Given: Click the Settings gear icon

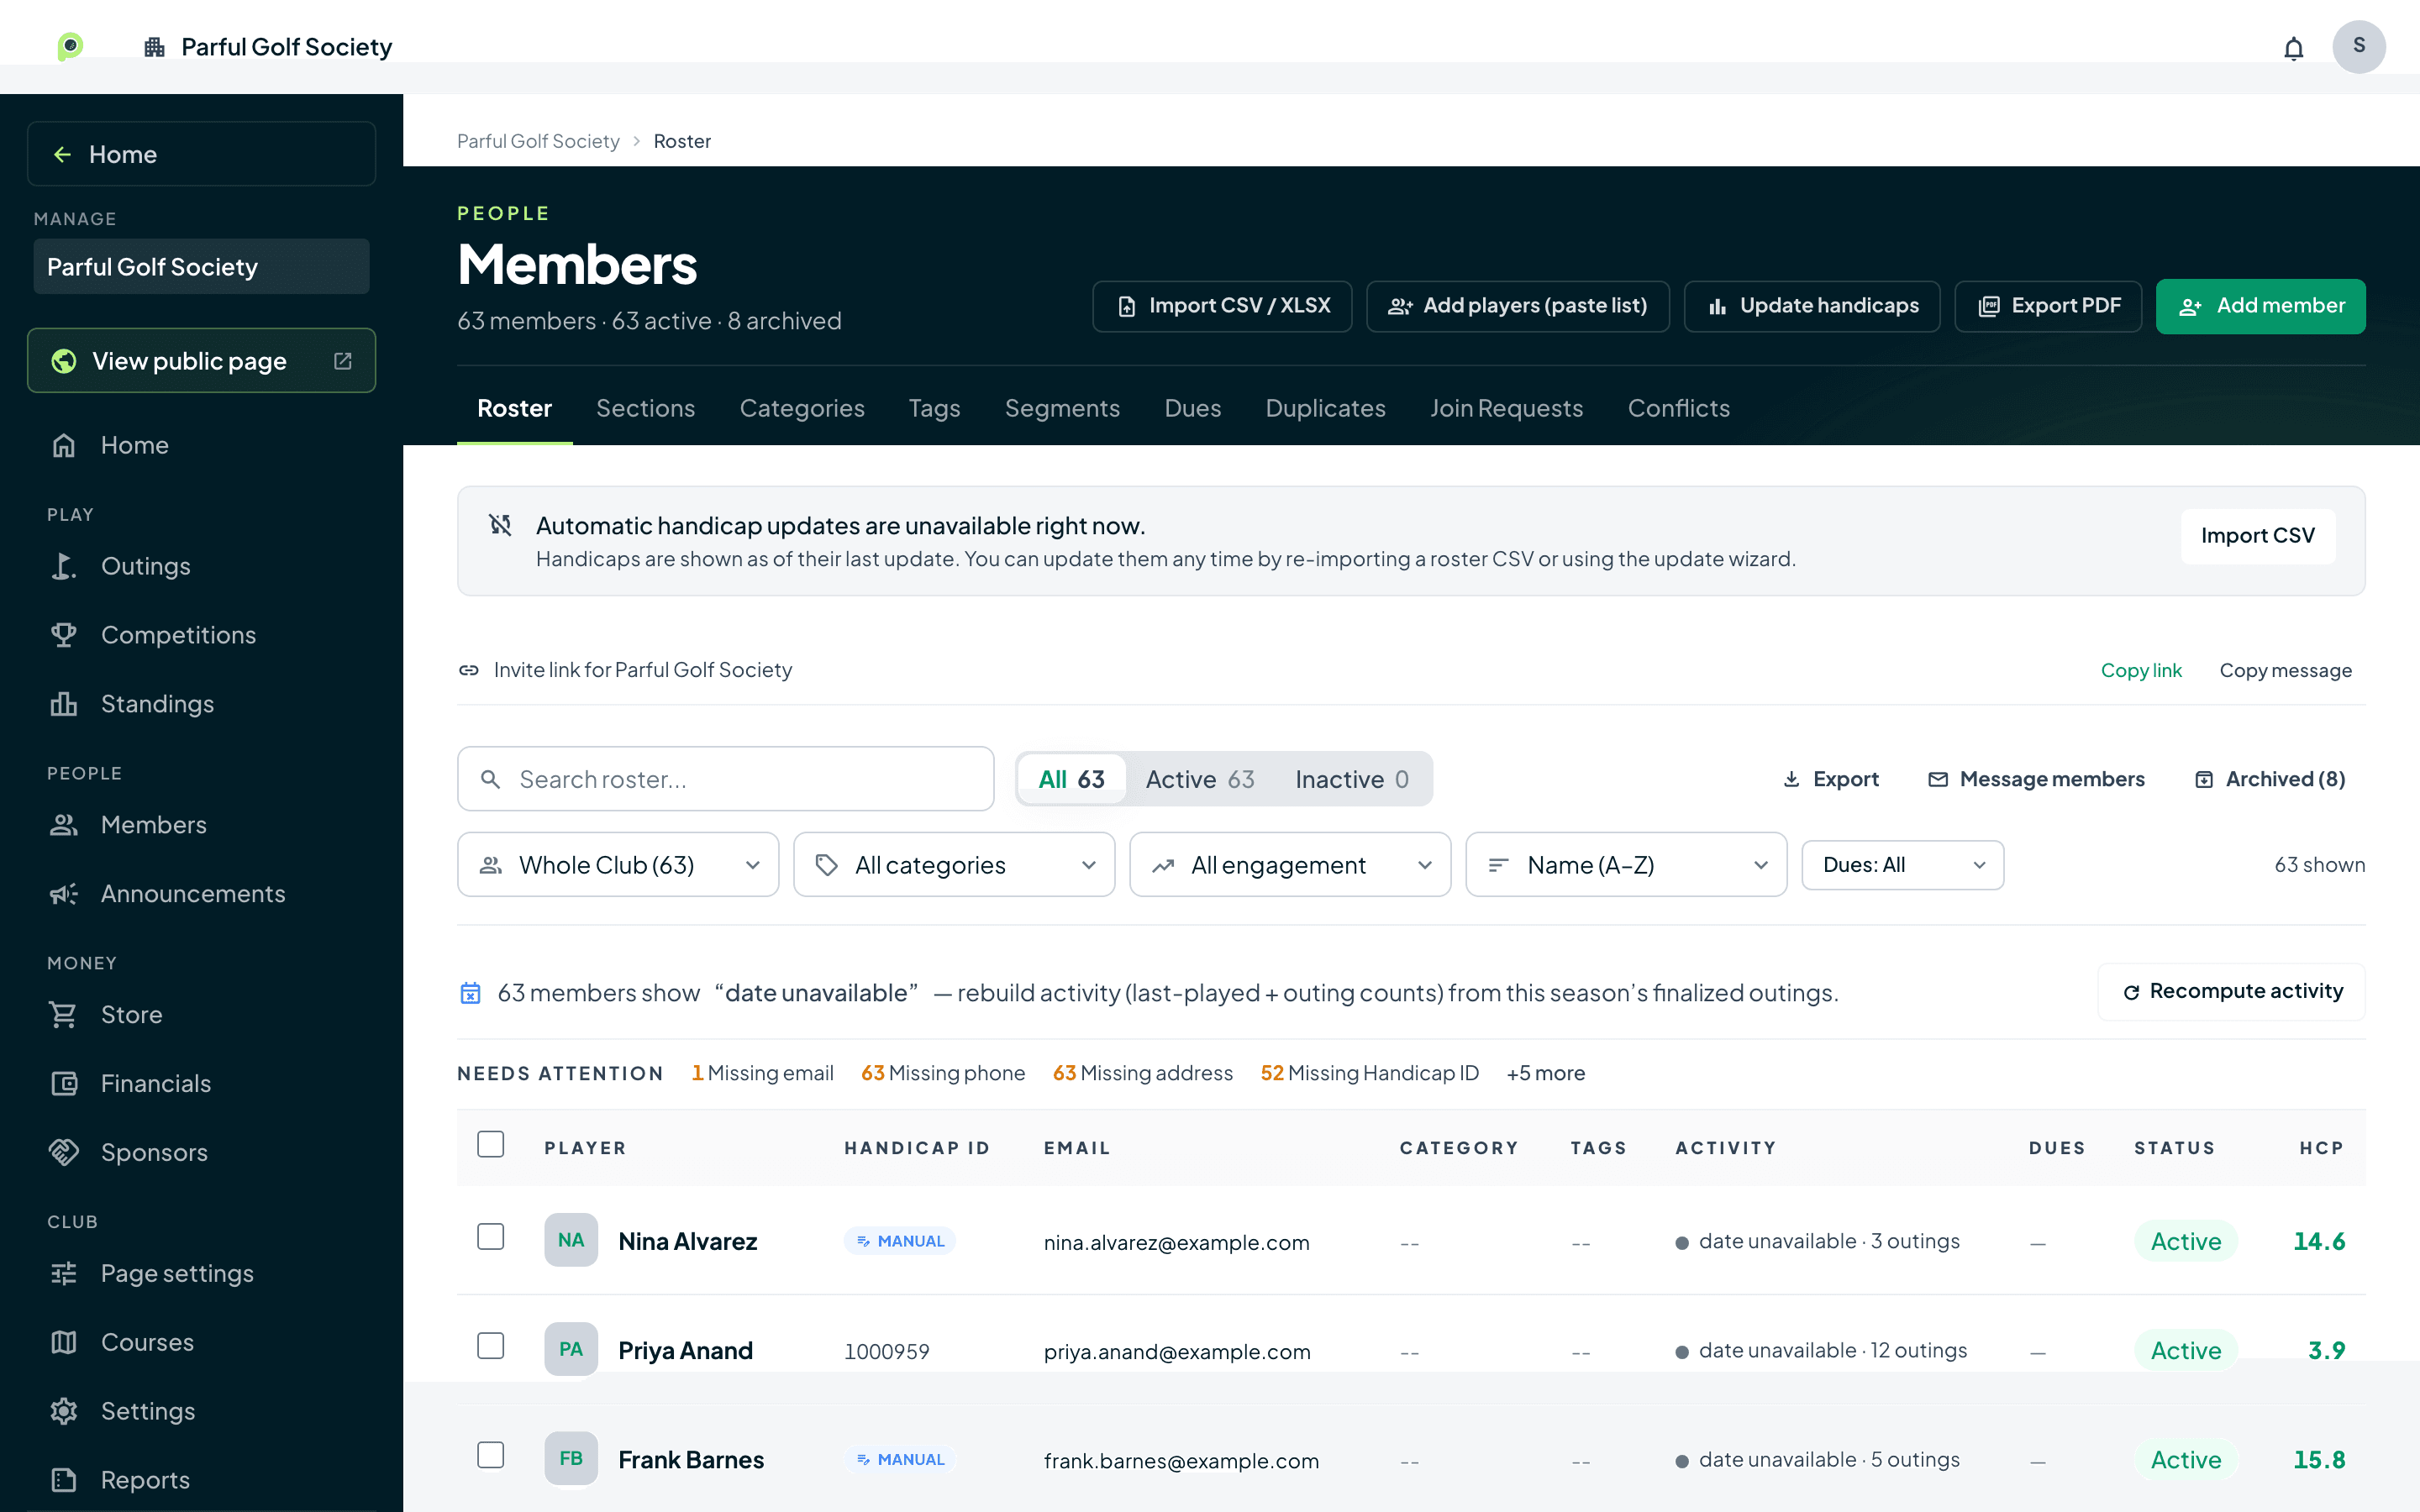Looking at the screenshot, I should pos(64,1411).
